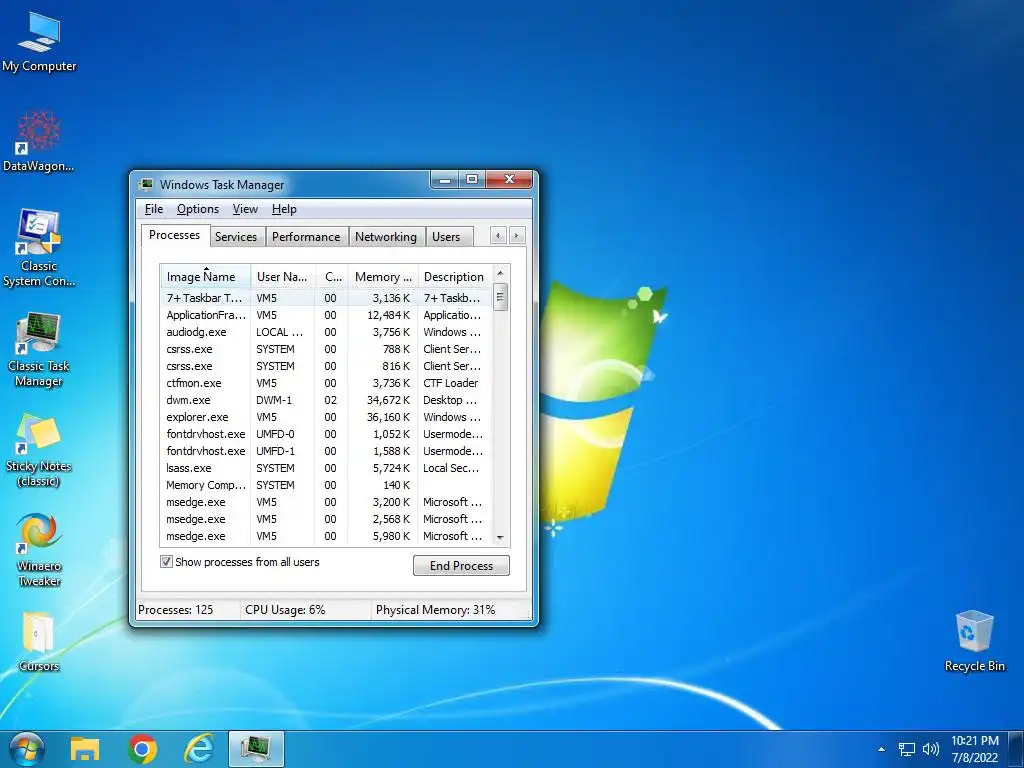Open the Options menu
Viewport: 1024px width, 768px height.
(198, 209)
